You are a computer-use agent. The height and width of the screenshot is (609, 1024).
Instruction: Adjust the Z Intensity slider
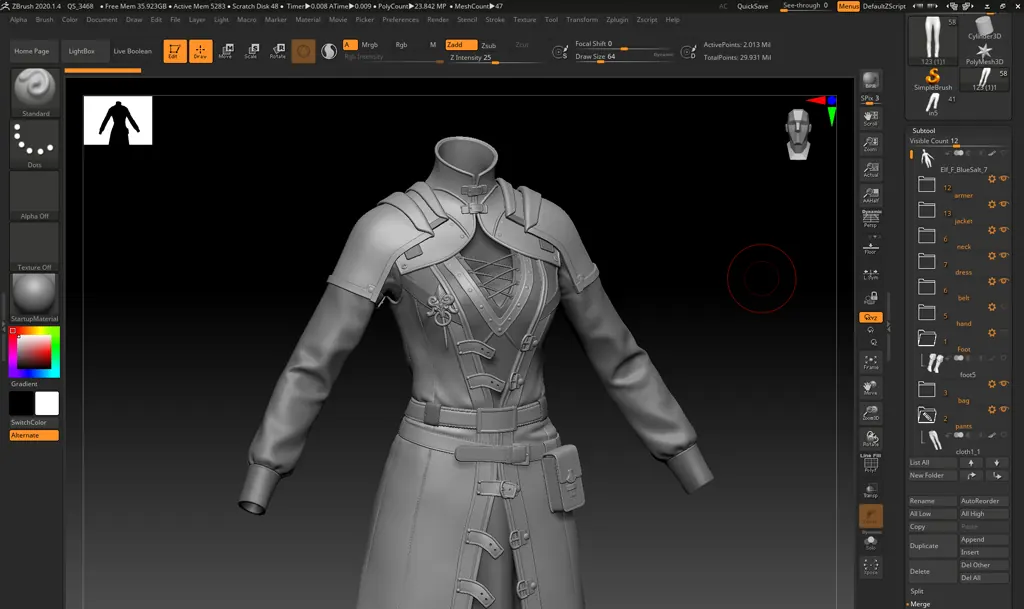(494, 57)
